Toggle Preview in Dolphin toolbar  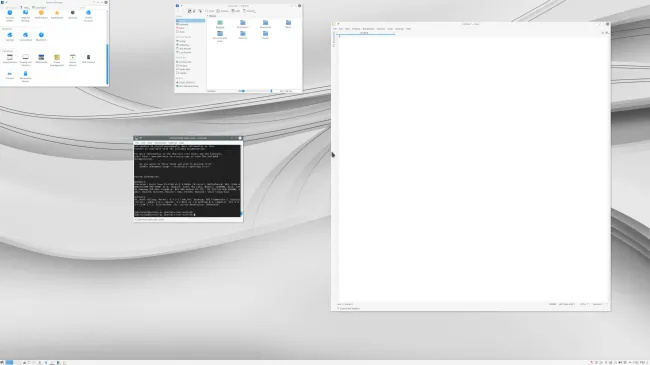click(x=223, y=11)
